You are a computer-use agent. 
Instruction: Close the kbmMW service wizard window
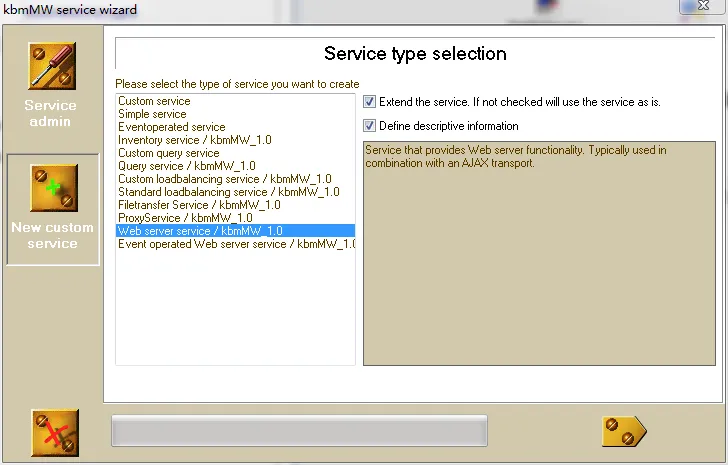703,6
